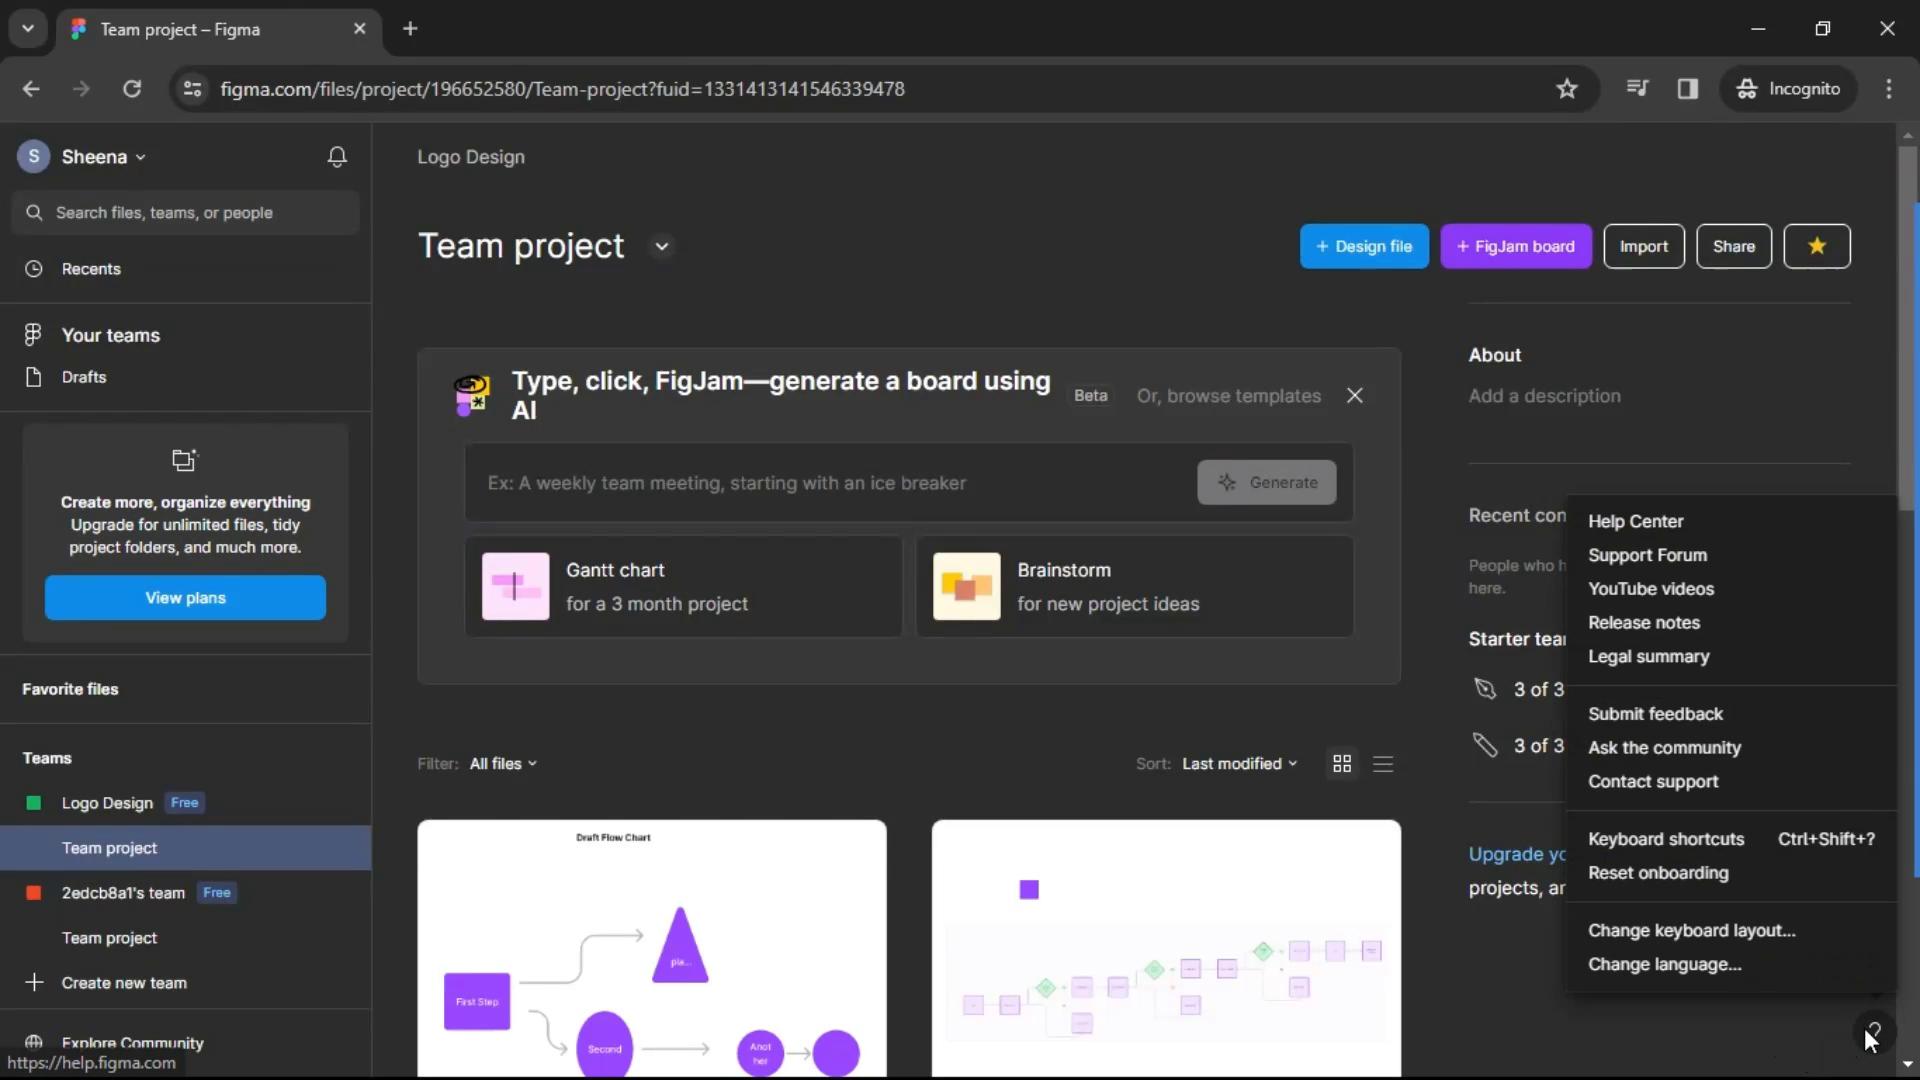This screenshot has height=1080, width=1920.
Task: Select Keyboard shortcuts menu item
Action: 1667,839
